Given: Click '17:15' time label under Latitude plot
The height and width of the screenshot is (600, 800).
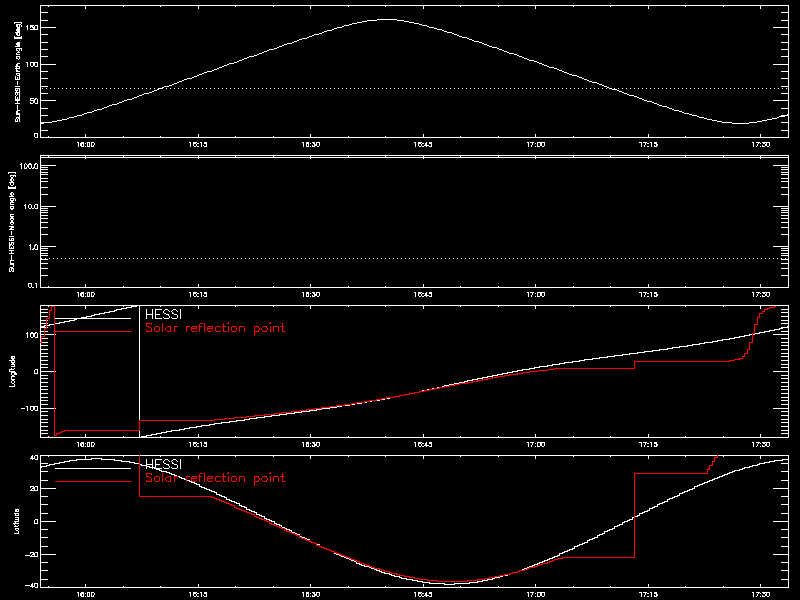Looking at the screenshot, I should (x=648, y=595).
